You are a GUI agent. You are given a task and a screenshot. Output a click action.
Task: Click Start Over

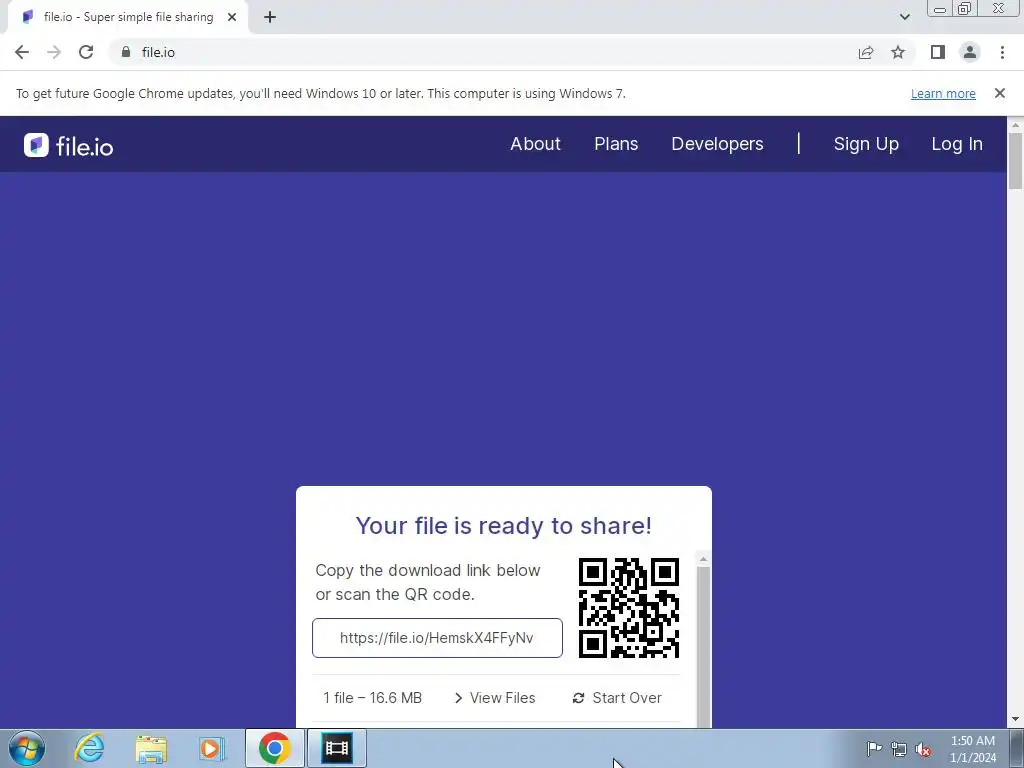[617, 698]
